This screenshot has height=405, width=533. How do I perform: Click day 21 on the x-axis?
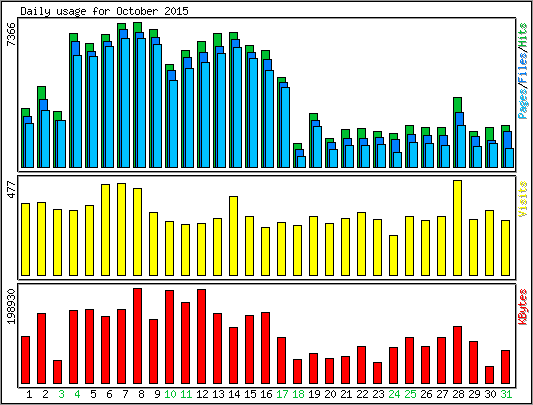346,394
